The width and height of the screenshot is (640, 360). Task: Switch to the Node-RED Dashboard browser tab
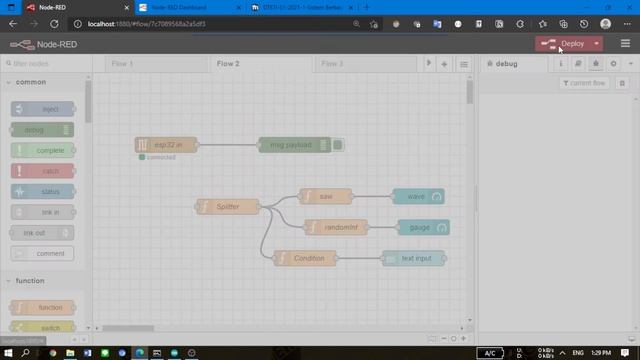(x=189, y=7)
